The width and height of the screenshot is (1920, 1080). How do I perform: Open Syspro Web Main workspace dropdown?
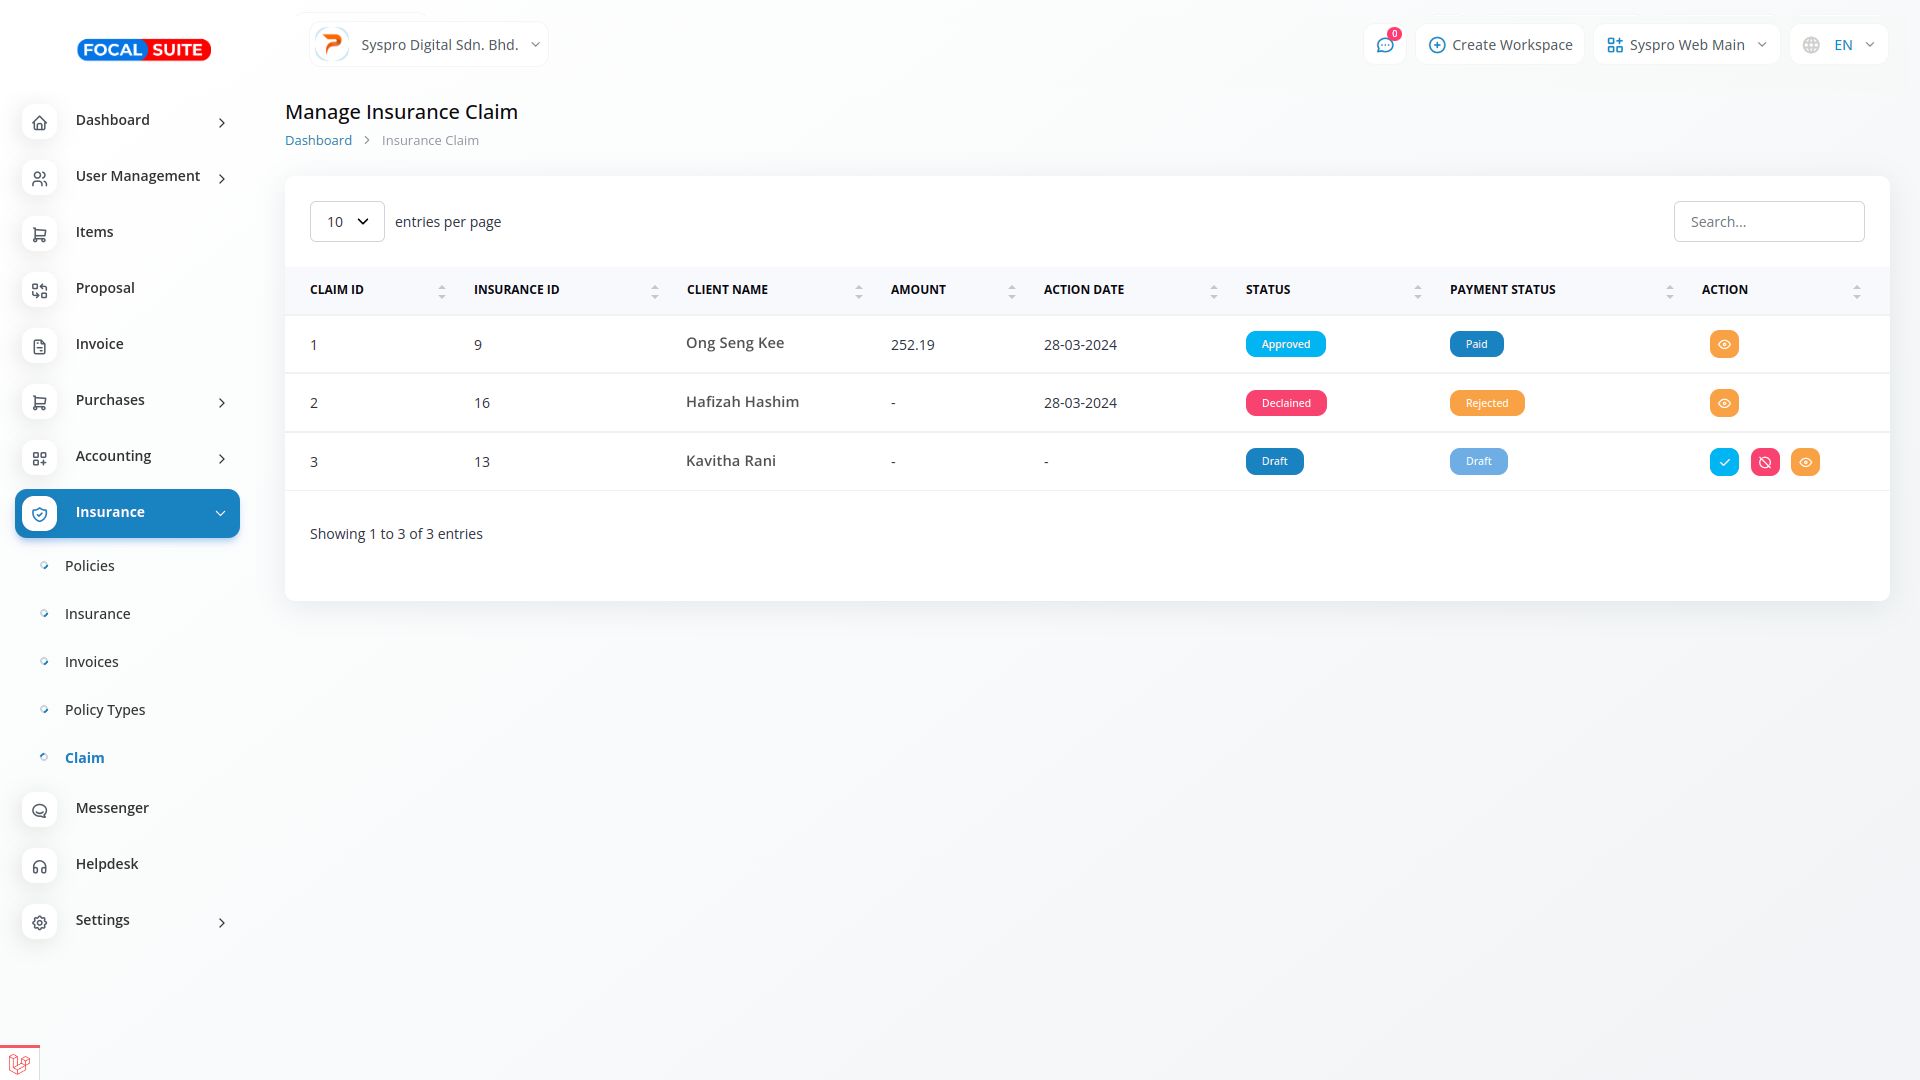tap(1686, 45)
